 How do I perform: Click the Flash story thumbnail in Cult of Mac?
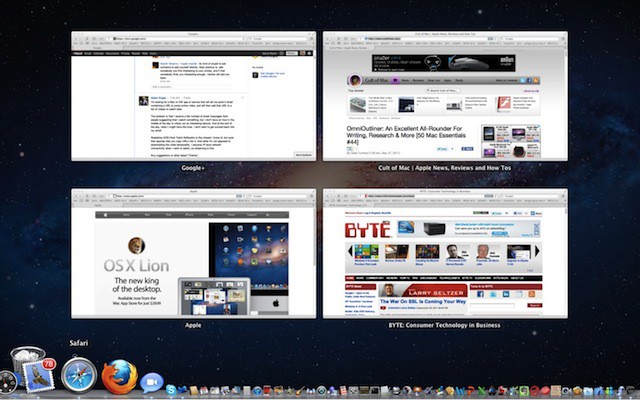pyautogui.click(x=504, y=104)
